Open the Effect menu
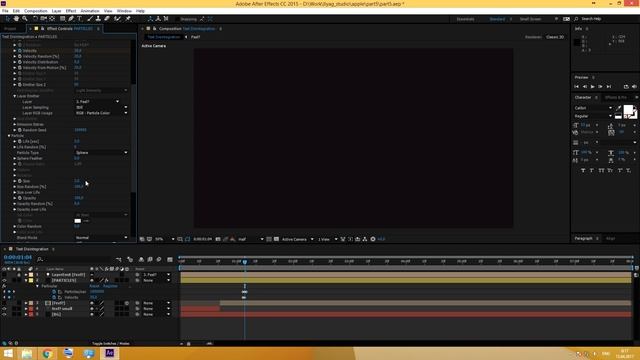 point(71,11)
